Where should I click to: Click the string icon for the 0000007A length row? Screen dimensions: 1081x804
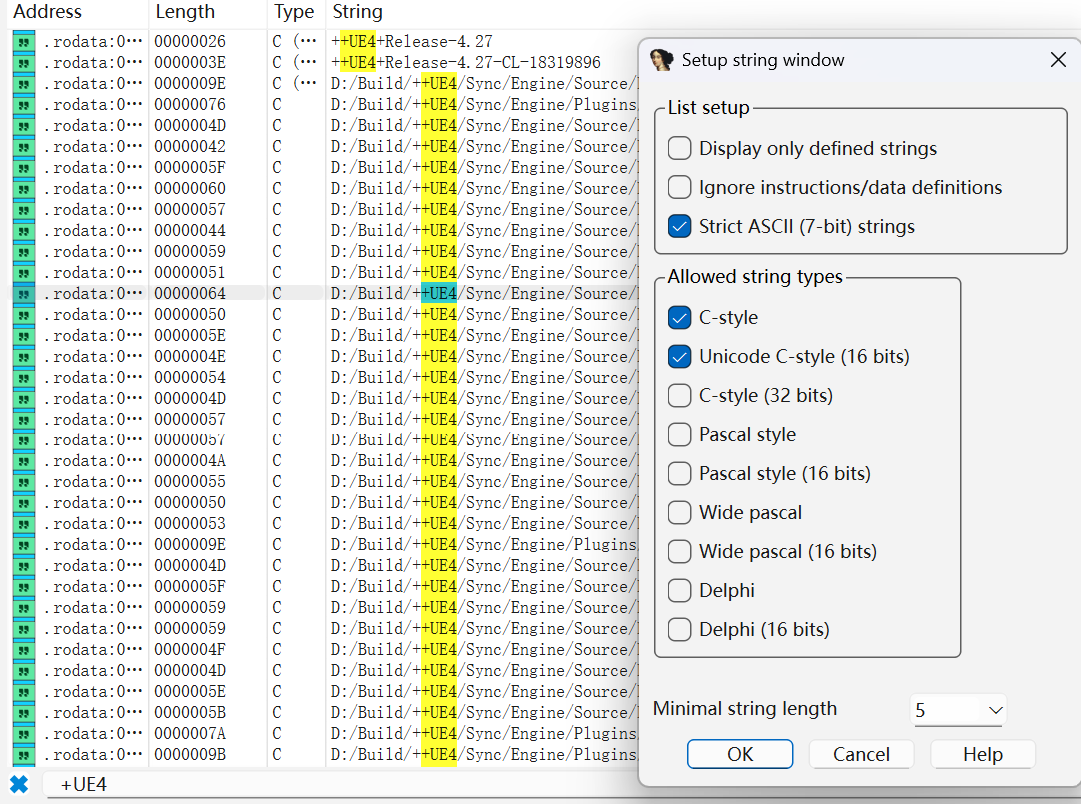pos(24,733)
